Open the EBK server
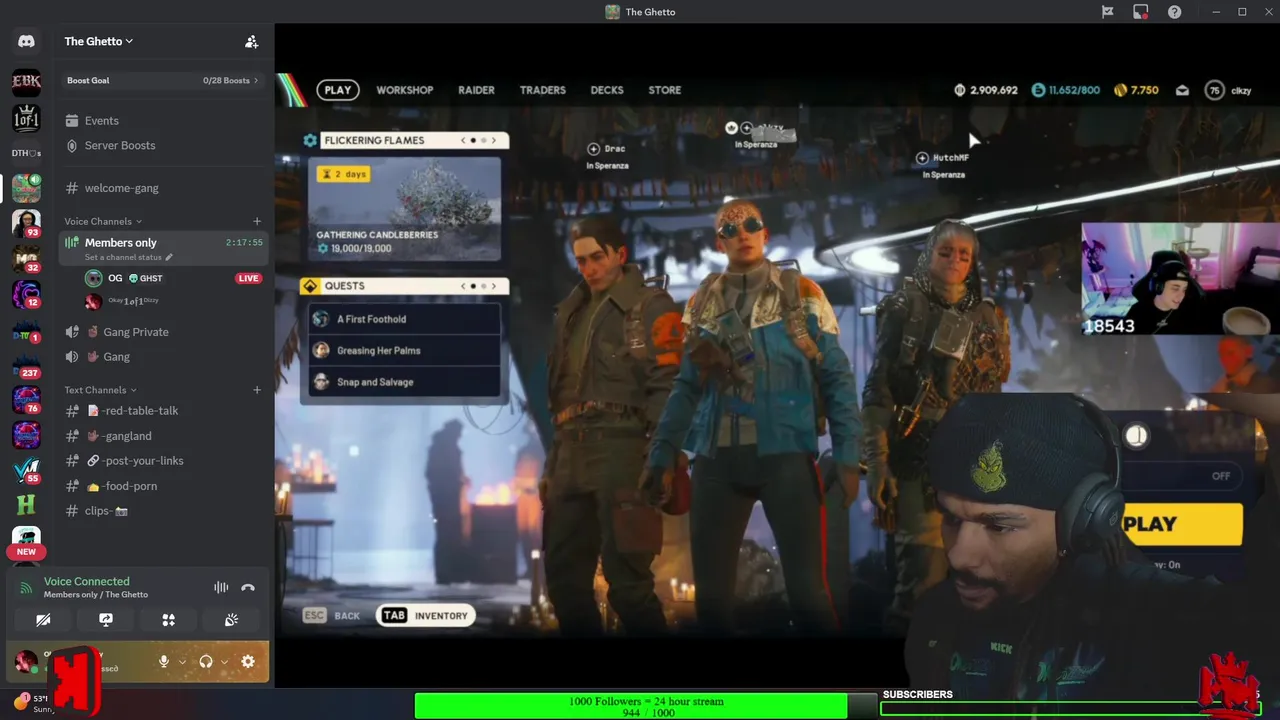This screenshot has width=1280, height=720. pyautogui.click(x=26, y=82)
